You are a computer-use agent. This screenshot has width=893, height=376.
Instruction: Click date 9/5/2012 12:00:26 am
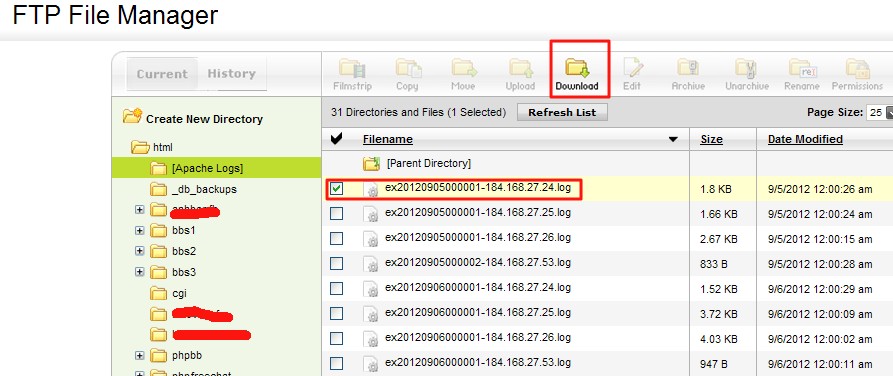[x=820, y=190]
